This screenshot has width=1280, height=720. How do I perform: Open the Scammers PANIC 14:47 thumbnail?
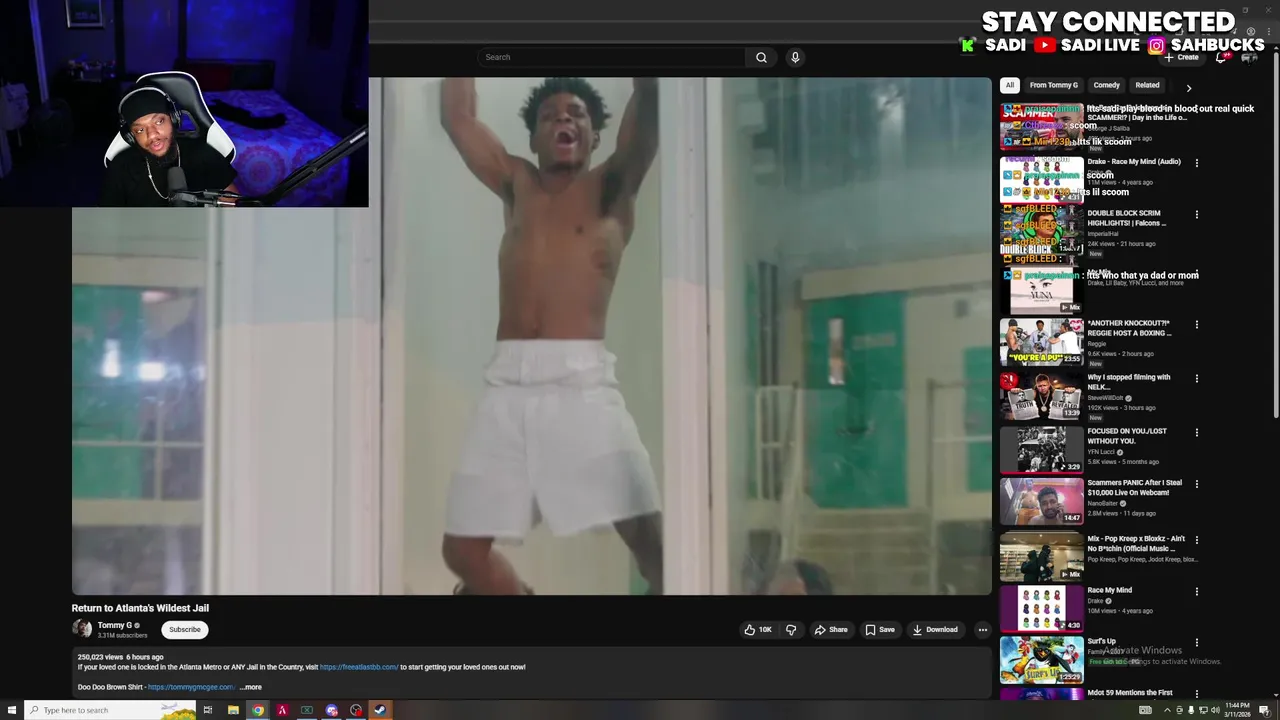pyautogui.click(x=1042, y=501)
